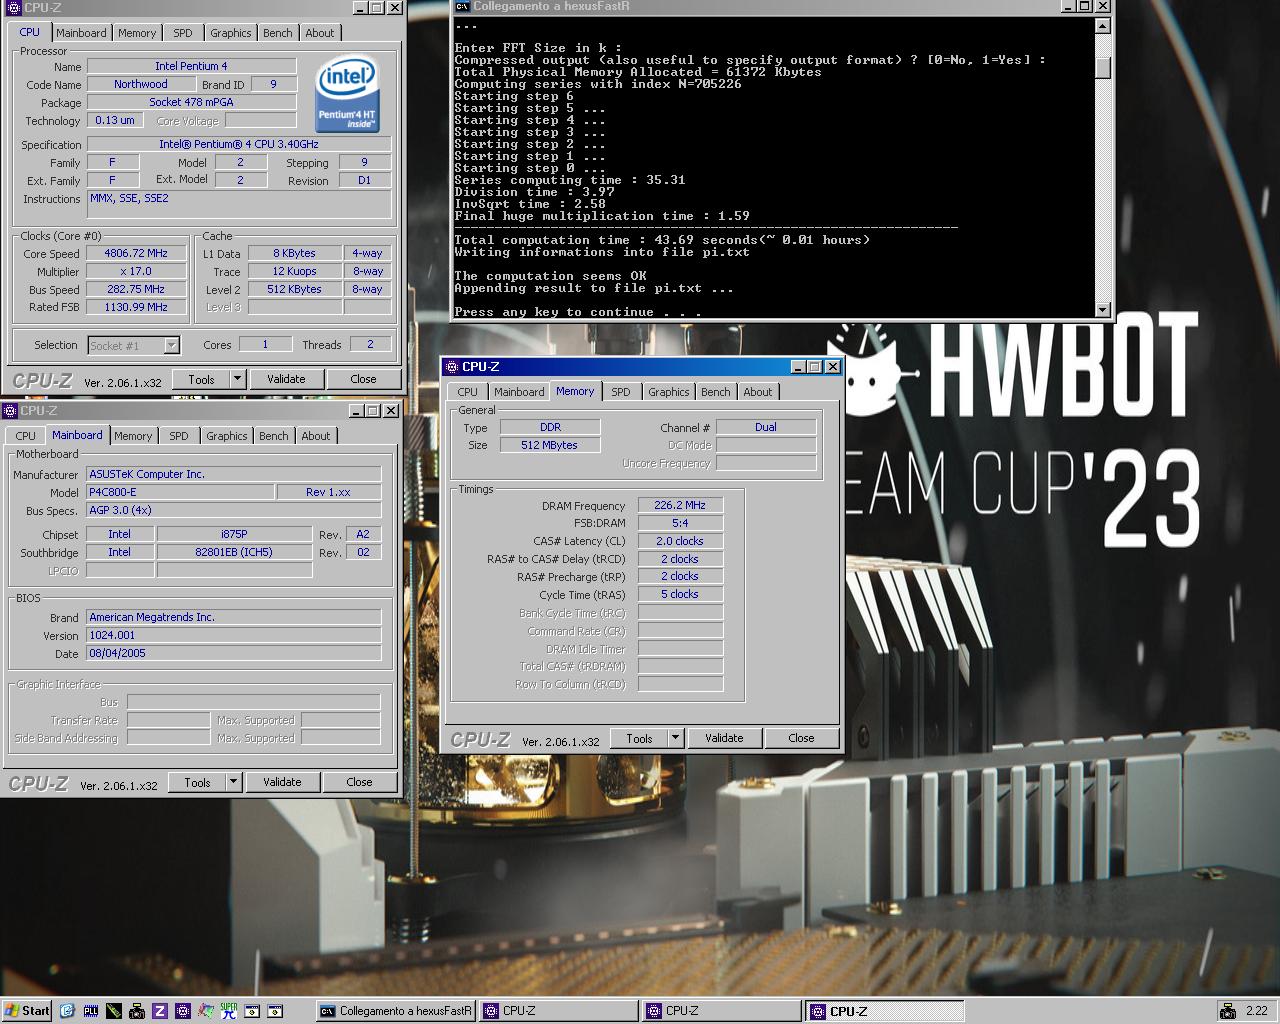Launch Internet Explorer quick launch icon
The image size is (1280, 1024).
[x=68, y=1011]
